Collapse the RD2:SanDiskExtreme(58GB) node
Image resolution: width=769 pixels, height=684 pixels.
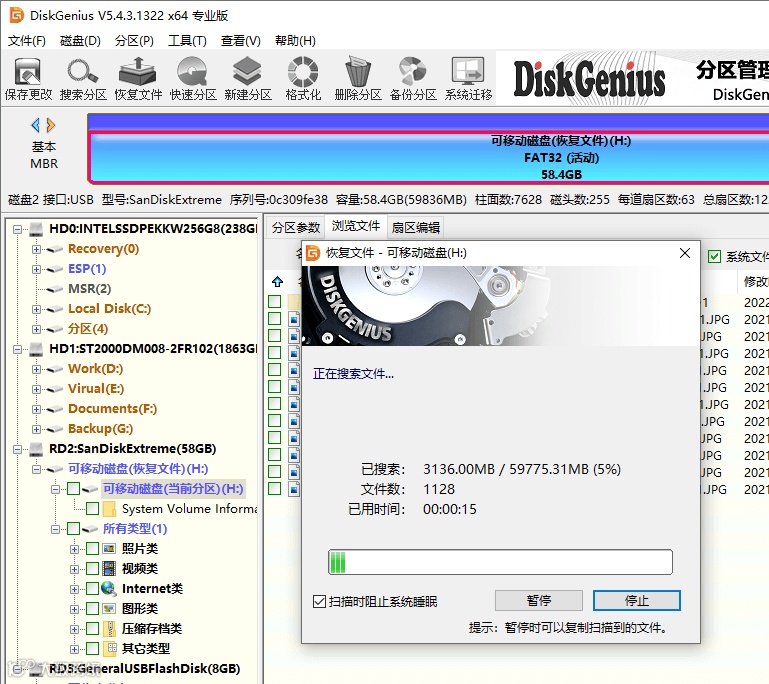(x=18, y=449)
